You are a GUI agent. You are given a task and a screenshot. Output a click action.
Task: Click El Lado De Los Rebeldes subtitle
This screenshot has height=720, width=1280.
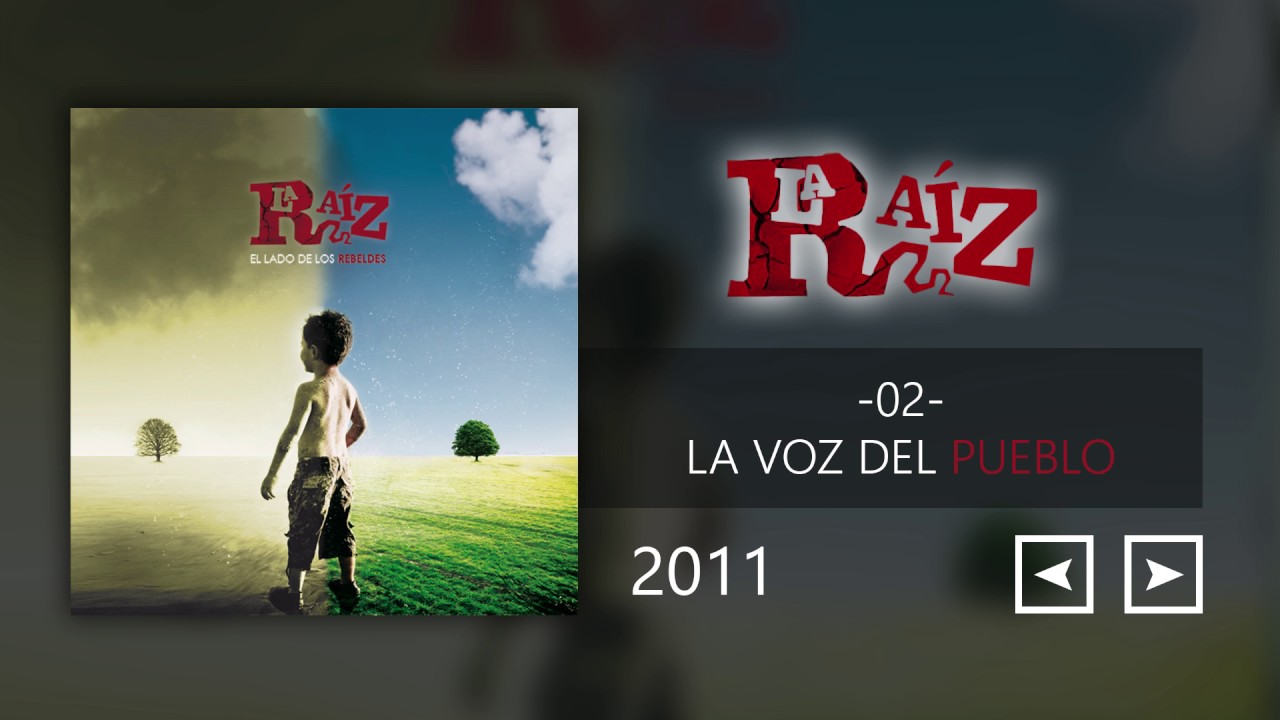[318, 259]
